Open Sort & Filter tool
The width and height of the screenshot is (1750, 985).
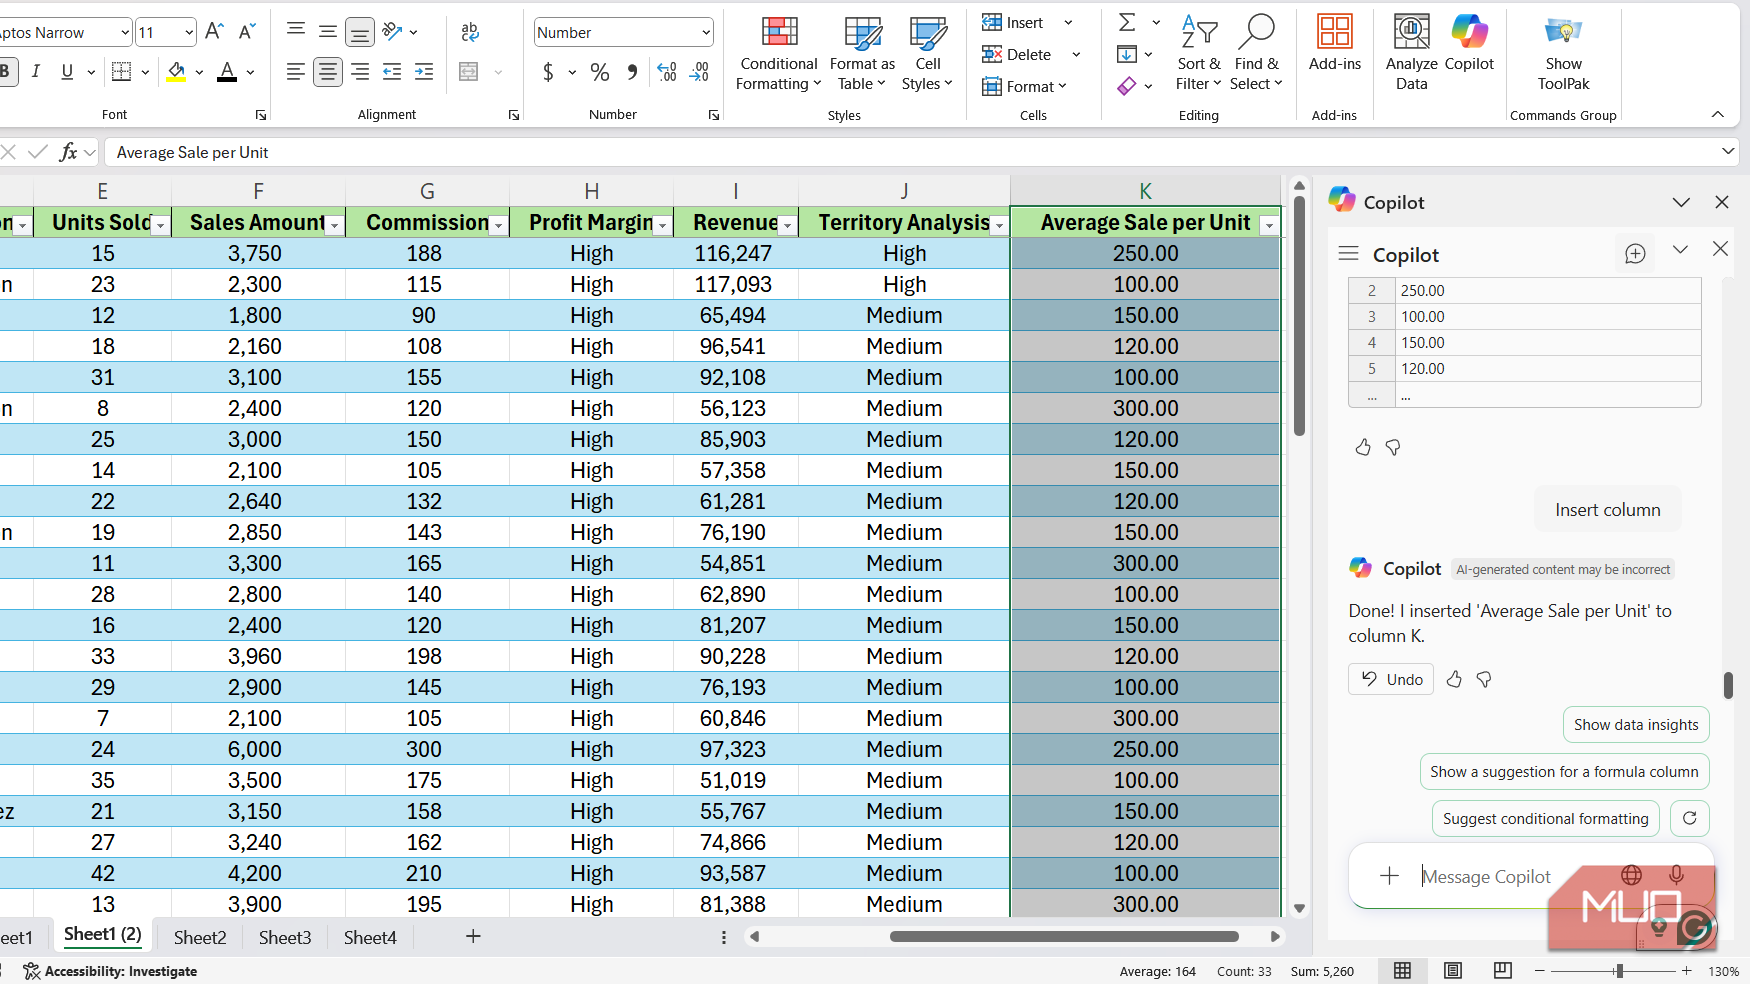click(1198, 55)
